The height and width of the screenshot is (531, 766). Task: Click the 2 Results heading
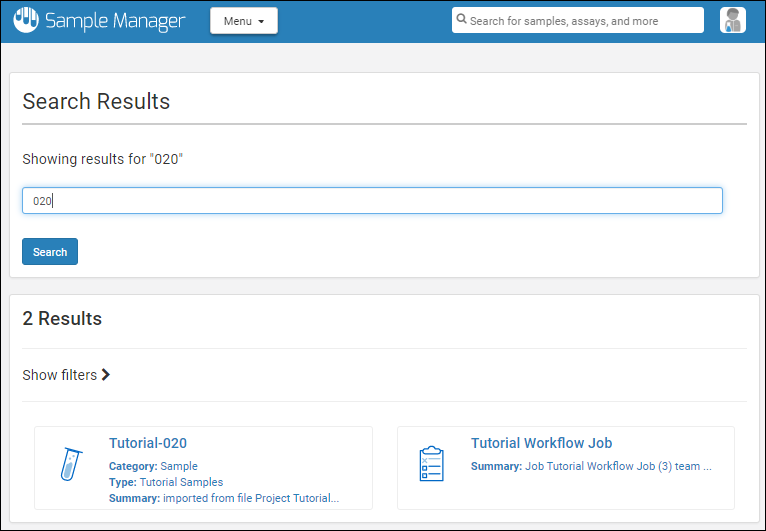pos(62,319)
